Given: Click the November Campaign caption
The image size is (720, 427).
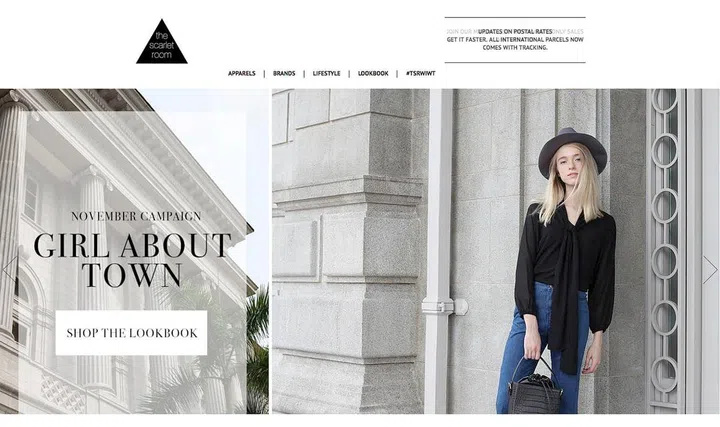Looking at the screenshot, I should click(136, 216).
